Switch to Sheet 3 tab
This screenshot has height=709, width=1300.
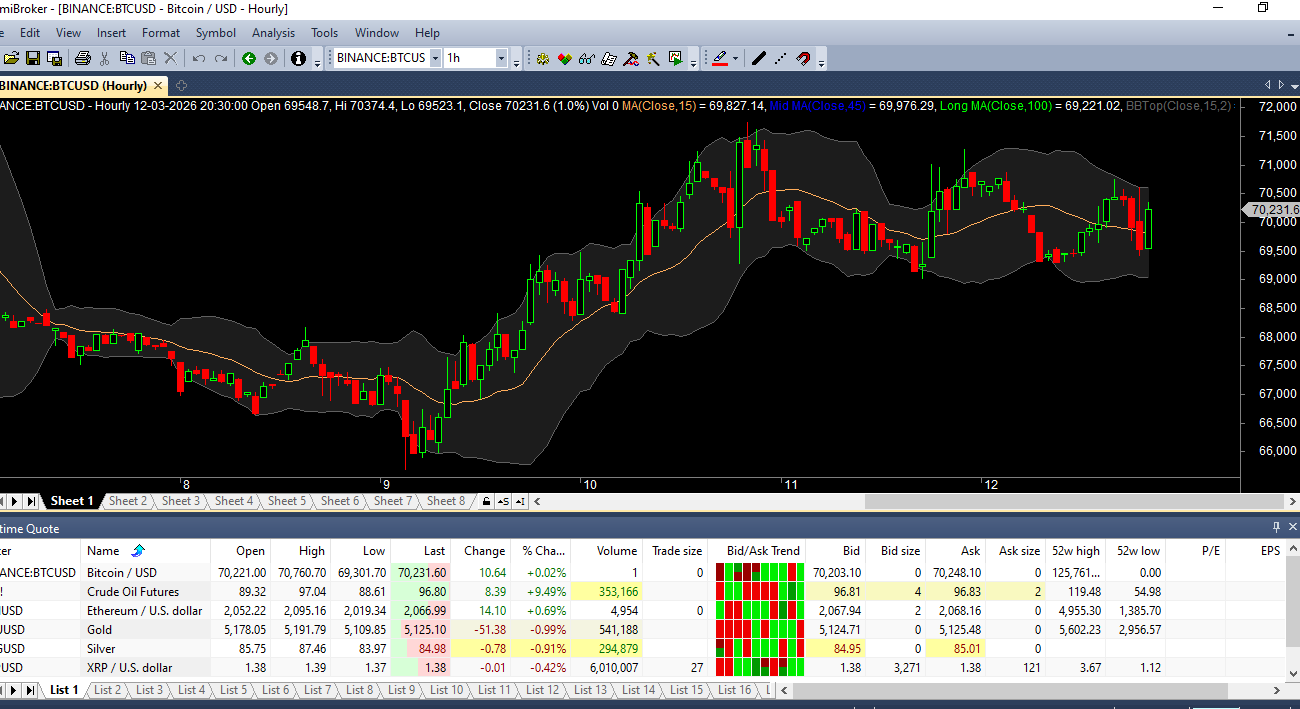pos(180,501)
